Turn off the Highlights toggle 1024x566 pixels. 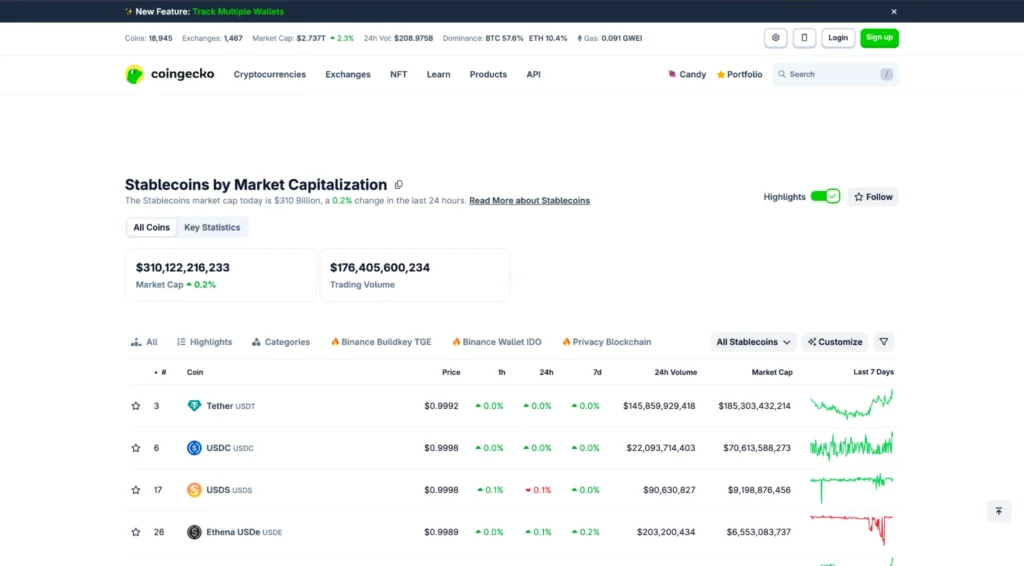825,197
